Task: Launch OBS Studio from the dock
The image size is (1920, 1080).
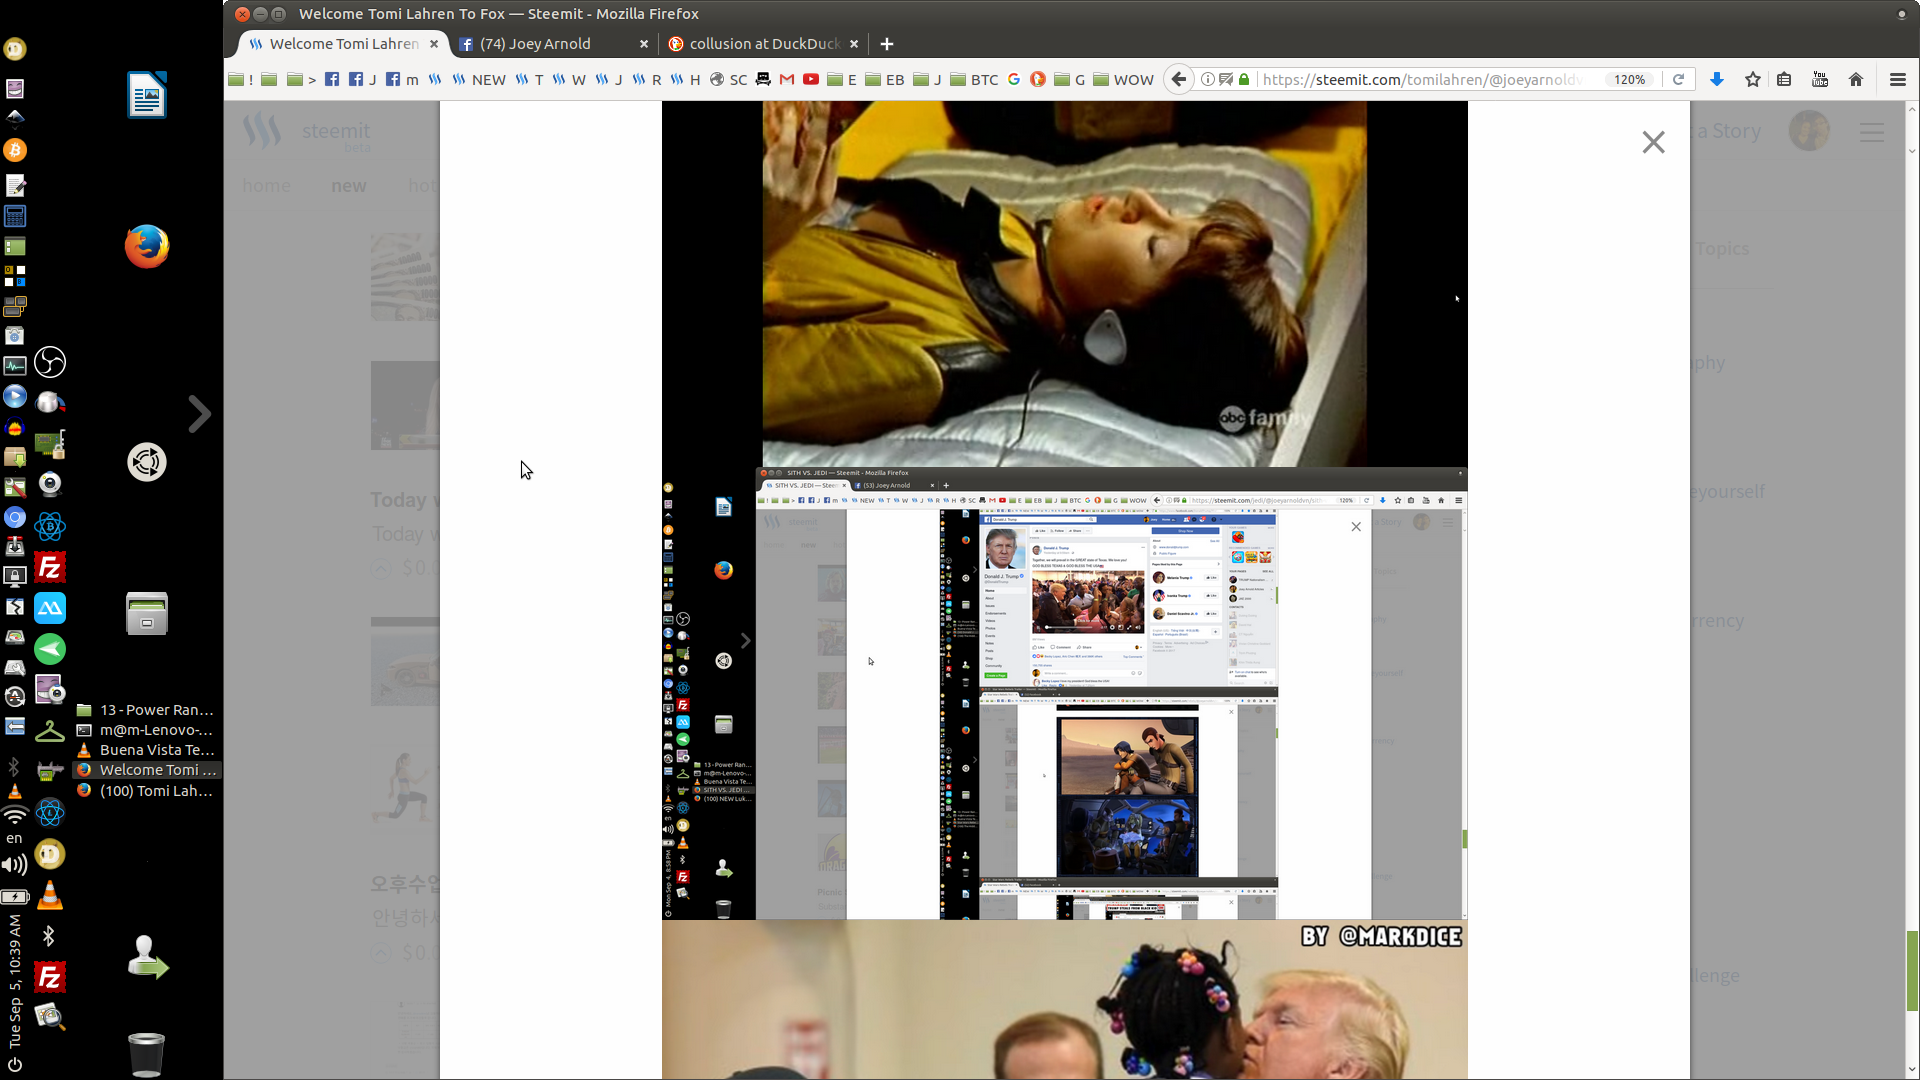Action: (x=50, y=362)
